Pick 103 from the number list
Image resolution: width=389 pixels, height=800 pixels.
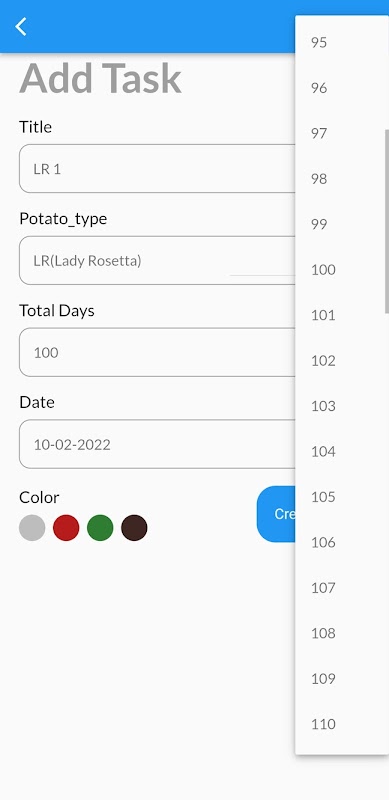(x=341, y=406)
